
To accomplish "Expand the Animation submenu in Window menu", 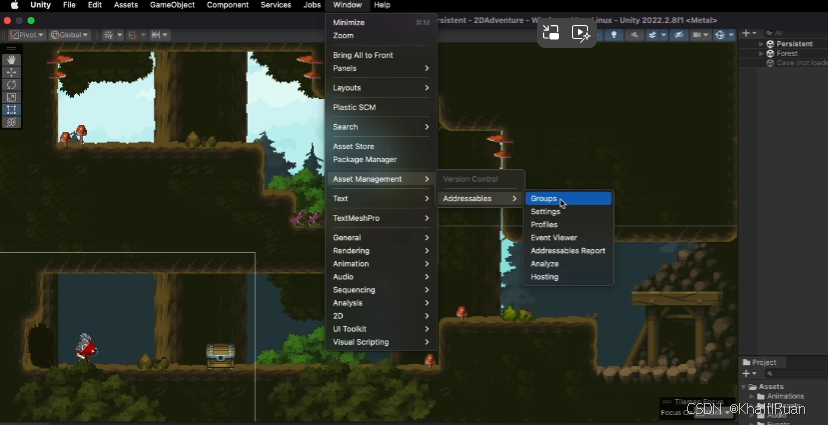I will (381, 263).
